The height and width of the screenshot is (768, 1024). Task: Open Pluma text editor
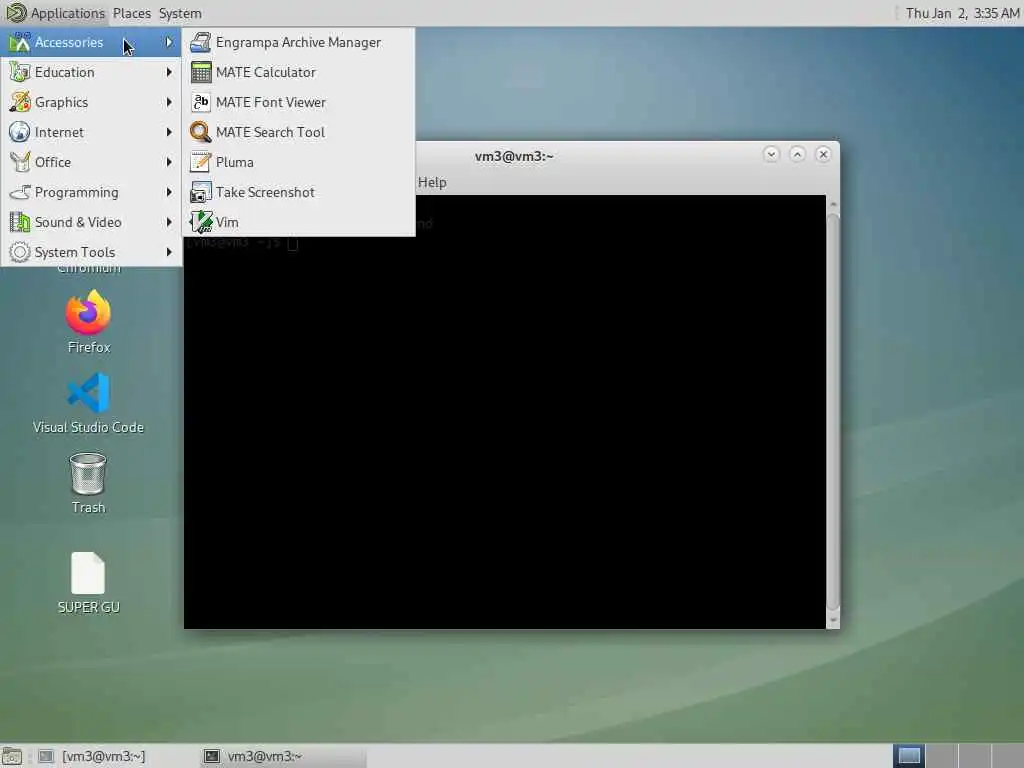(x=298, y=163)
